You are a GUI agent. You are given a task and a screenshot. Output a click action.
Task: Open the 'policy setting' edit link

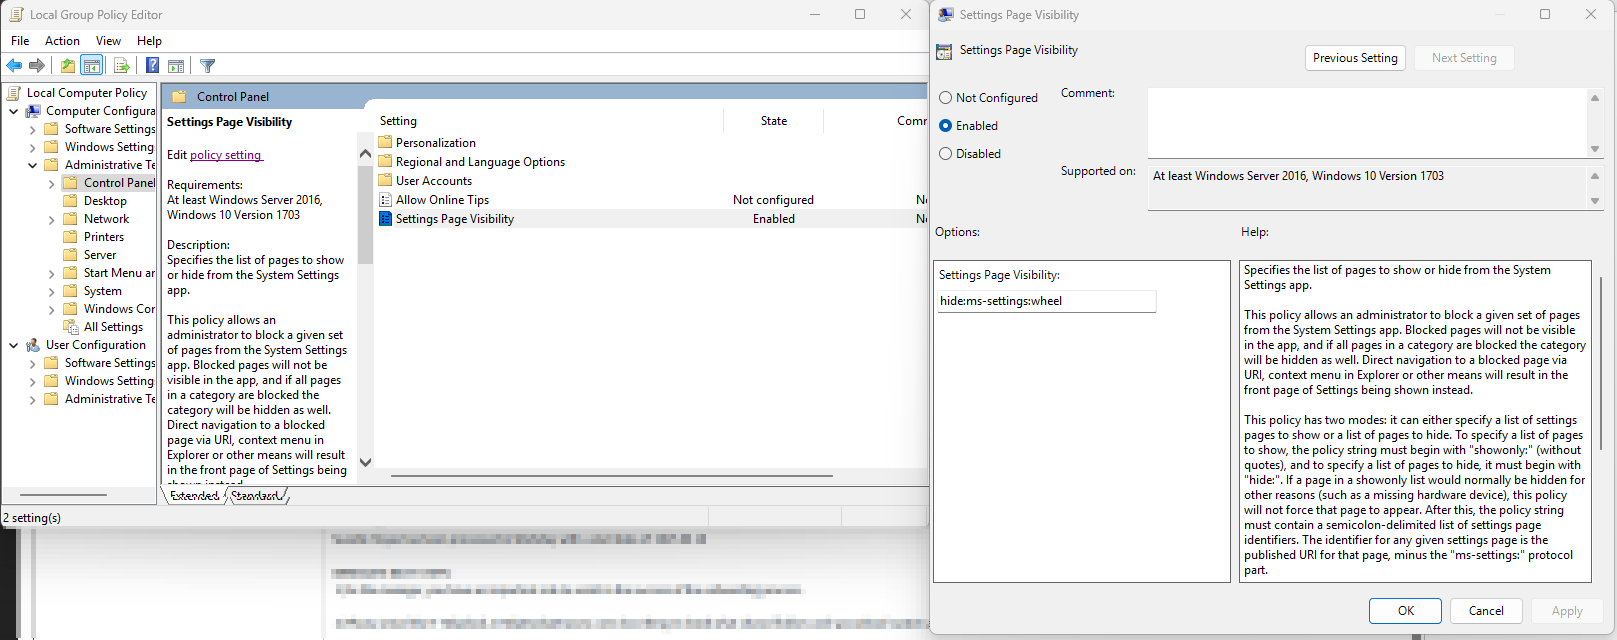[226, 155]
